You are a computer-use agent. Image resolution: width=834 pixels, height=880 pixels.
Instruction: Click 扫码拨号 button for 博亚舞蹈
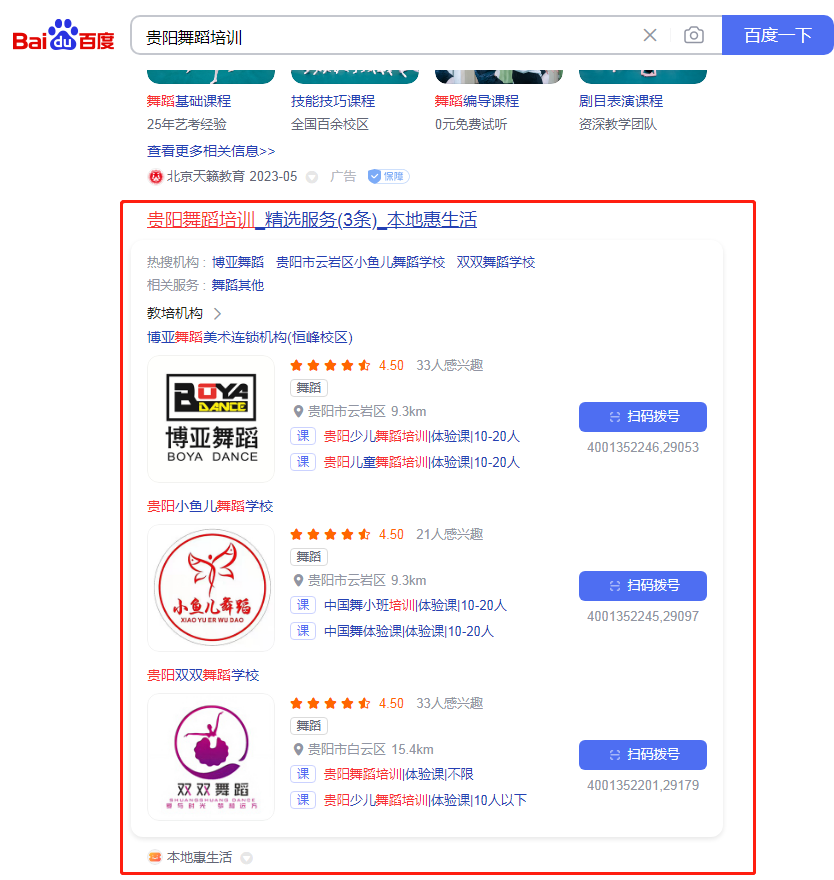pyautogui.click(x=643, y=417)
